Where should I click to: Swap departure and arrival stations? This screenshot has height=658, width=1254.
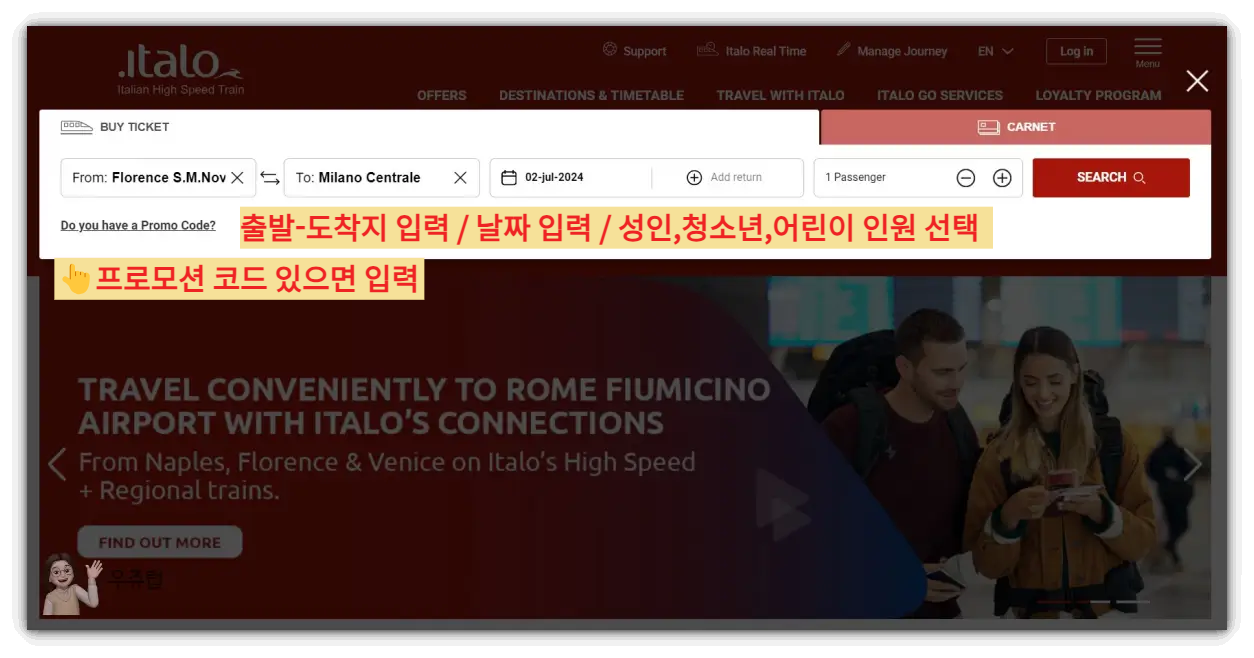coord(270,178)
